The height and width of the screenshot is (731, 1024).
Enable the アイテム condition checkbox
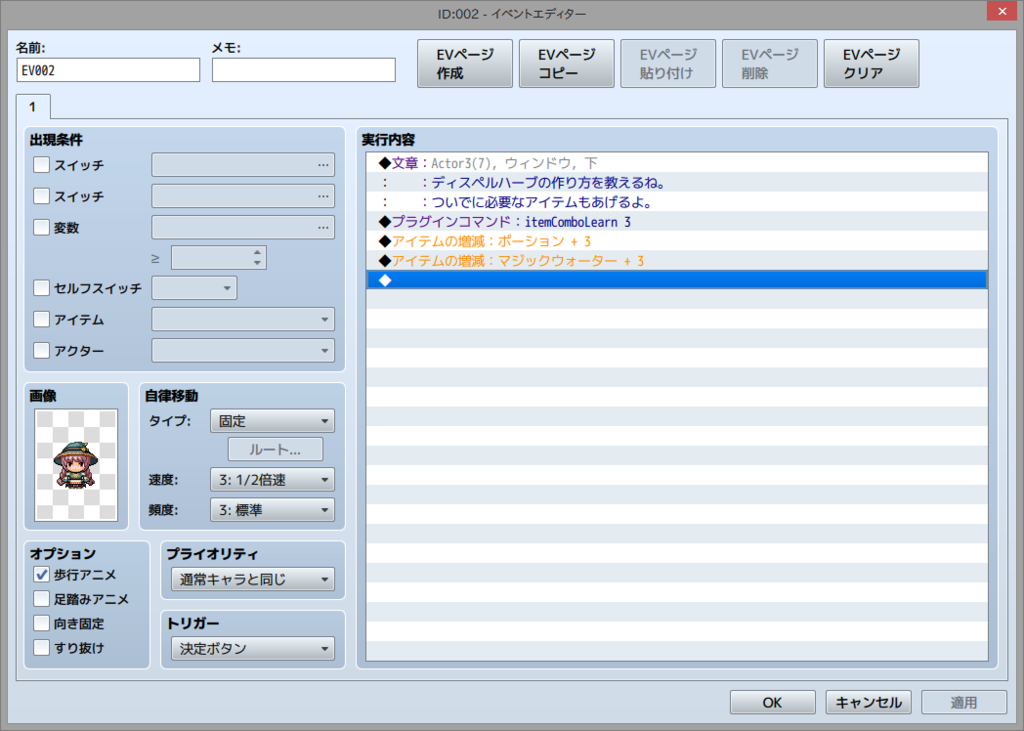41,319
